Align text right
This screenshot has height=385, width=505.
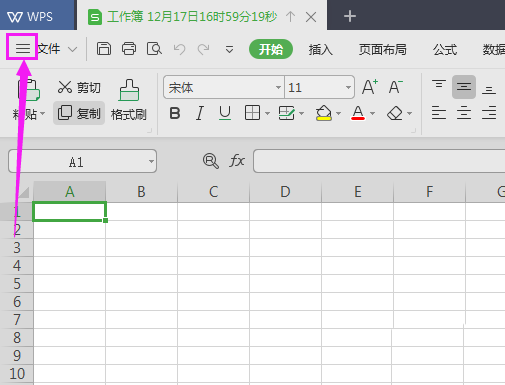coord(489,113)
